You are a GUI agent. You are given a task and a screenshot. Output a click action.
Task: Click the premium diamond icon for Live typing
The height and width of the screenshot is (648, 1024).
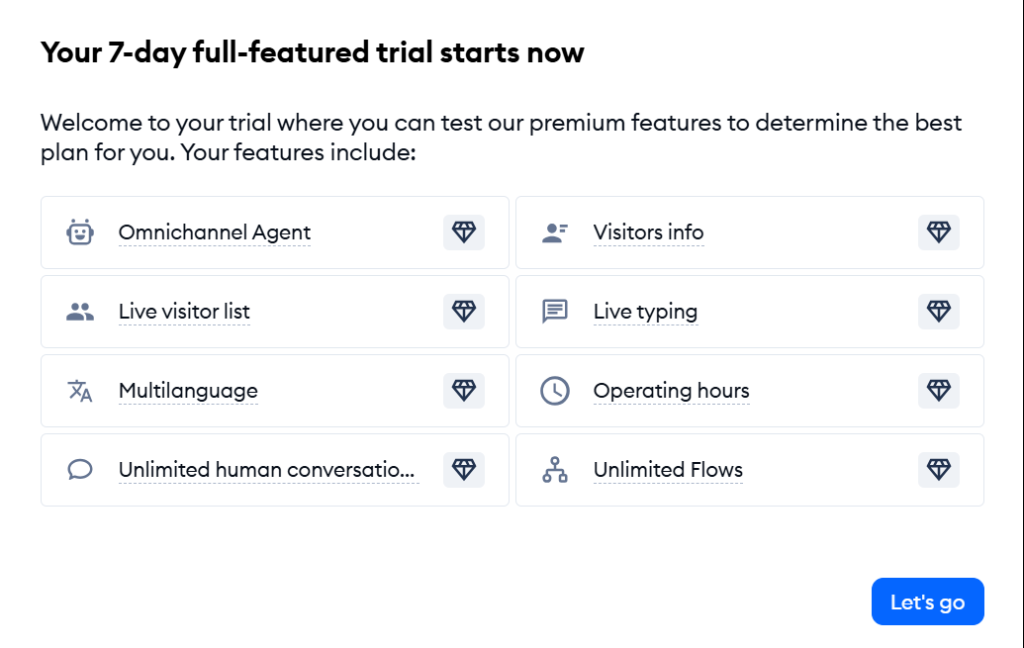tap(938, 311)
